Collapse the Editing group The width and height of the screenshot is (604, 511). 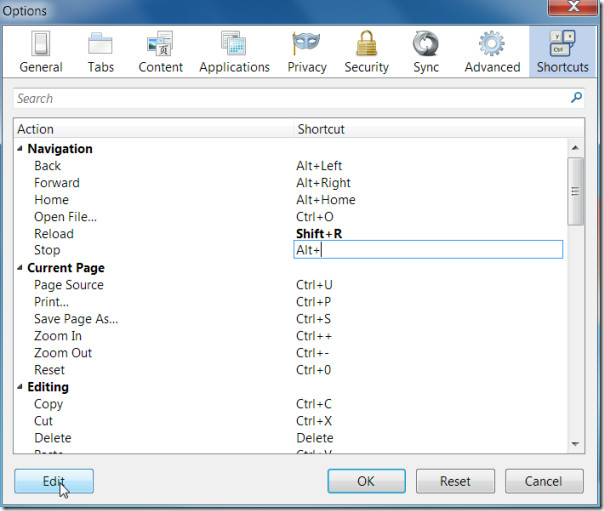(20, 387)
